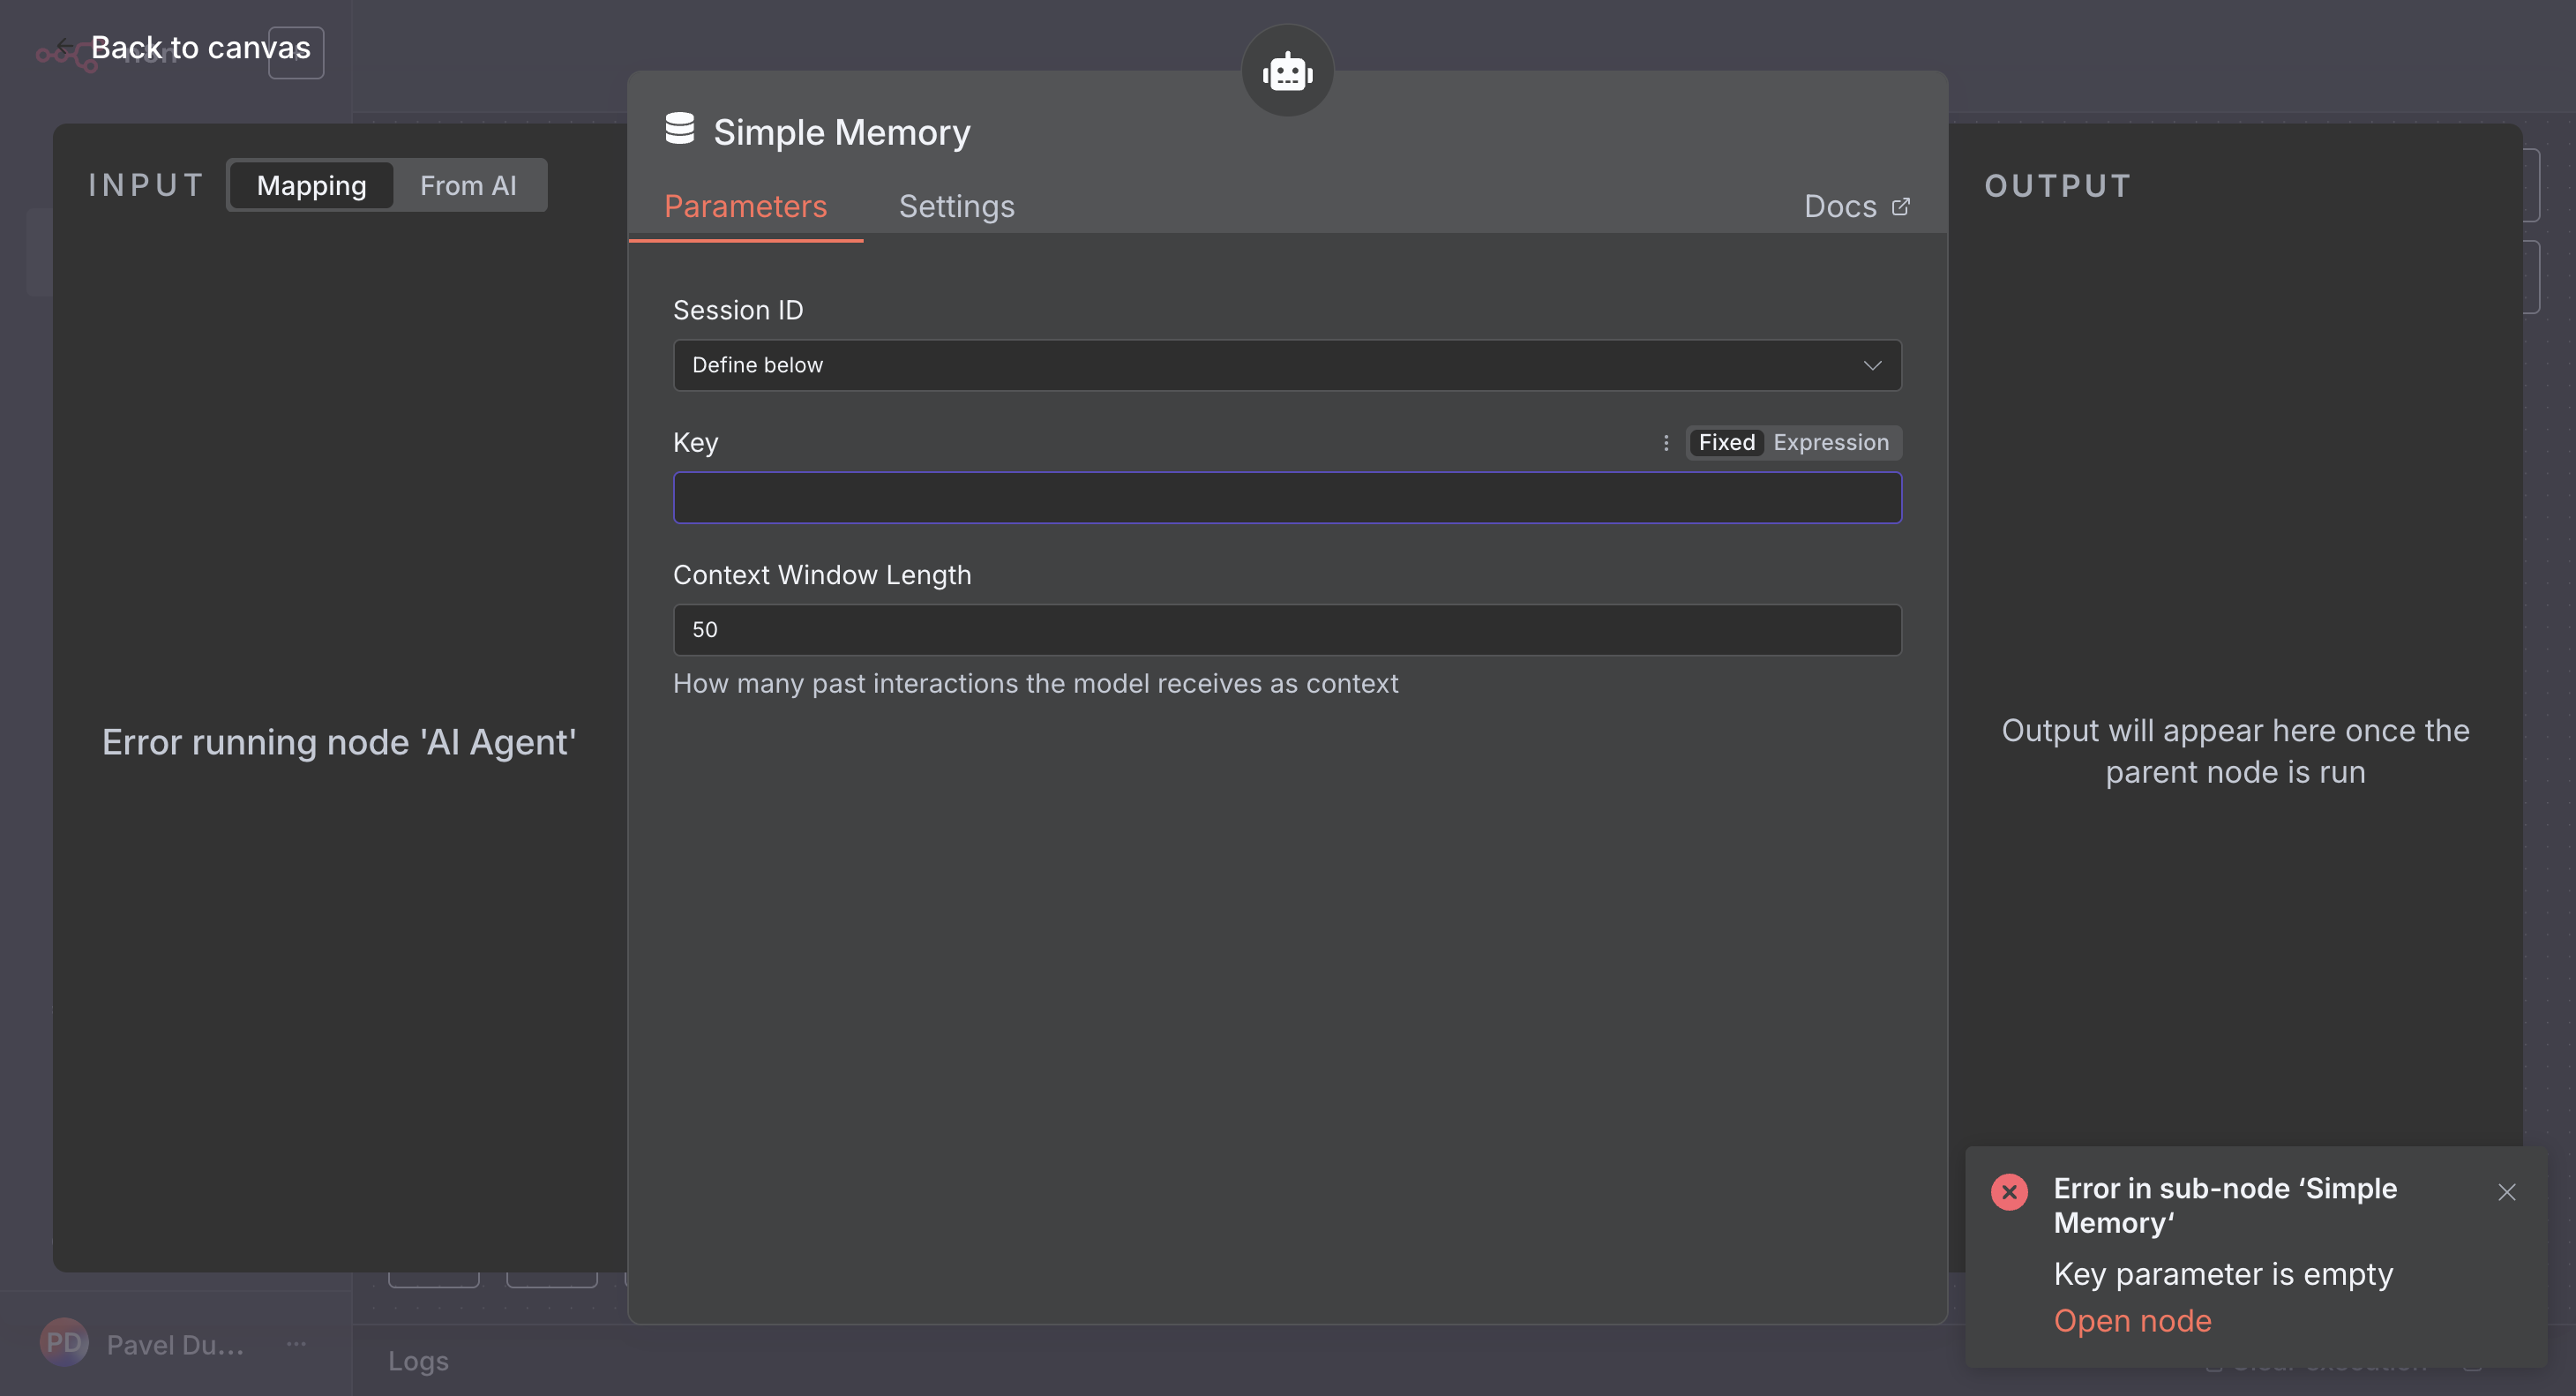
Task: Click the red error notification icon
Action: 2009,1192
